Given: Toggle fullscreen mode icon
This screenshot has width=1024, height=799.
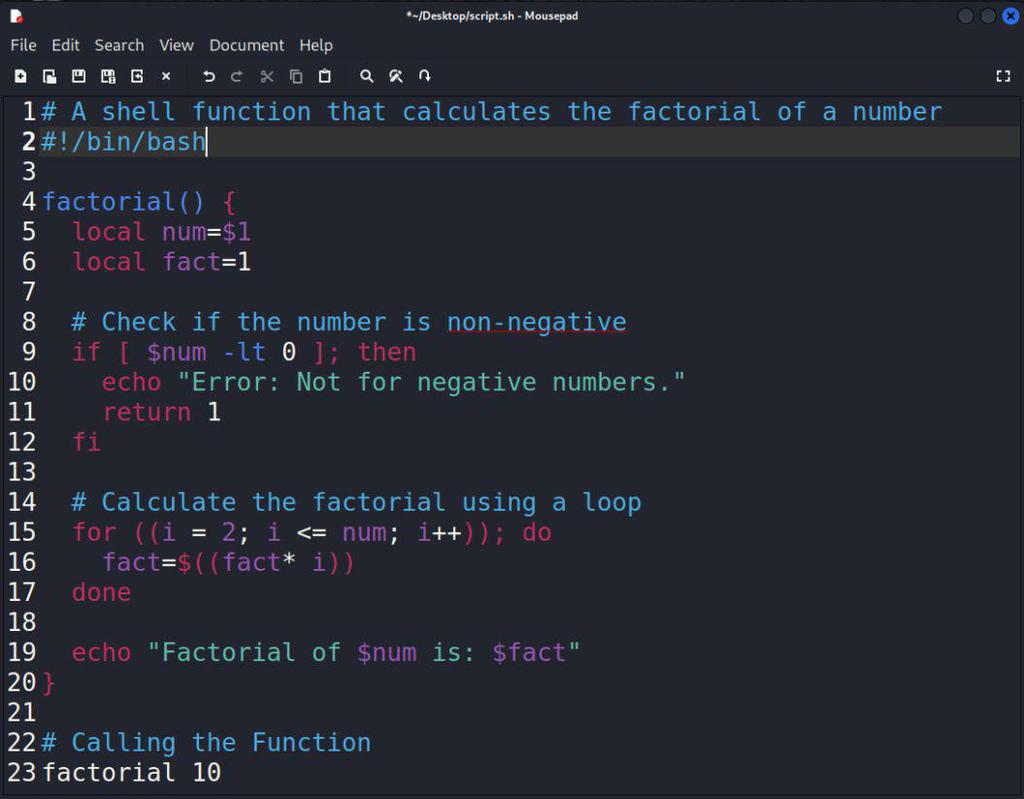Looking at the screenshot, I should (x=1003, y=76).
